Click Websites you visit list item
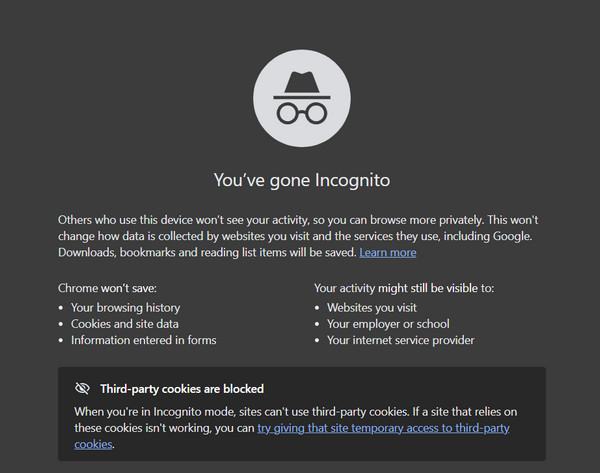This screenshot has height=473, width=600. point(372,308)
